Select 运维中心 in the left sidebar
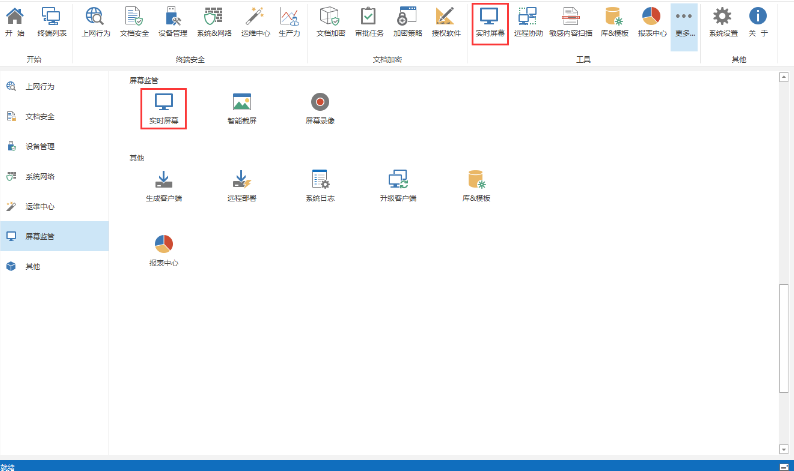Image resolution: width=794 pixels, height=471 pixels. click(x=40, y=206)
